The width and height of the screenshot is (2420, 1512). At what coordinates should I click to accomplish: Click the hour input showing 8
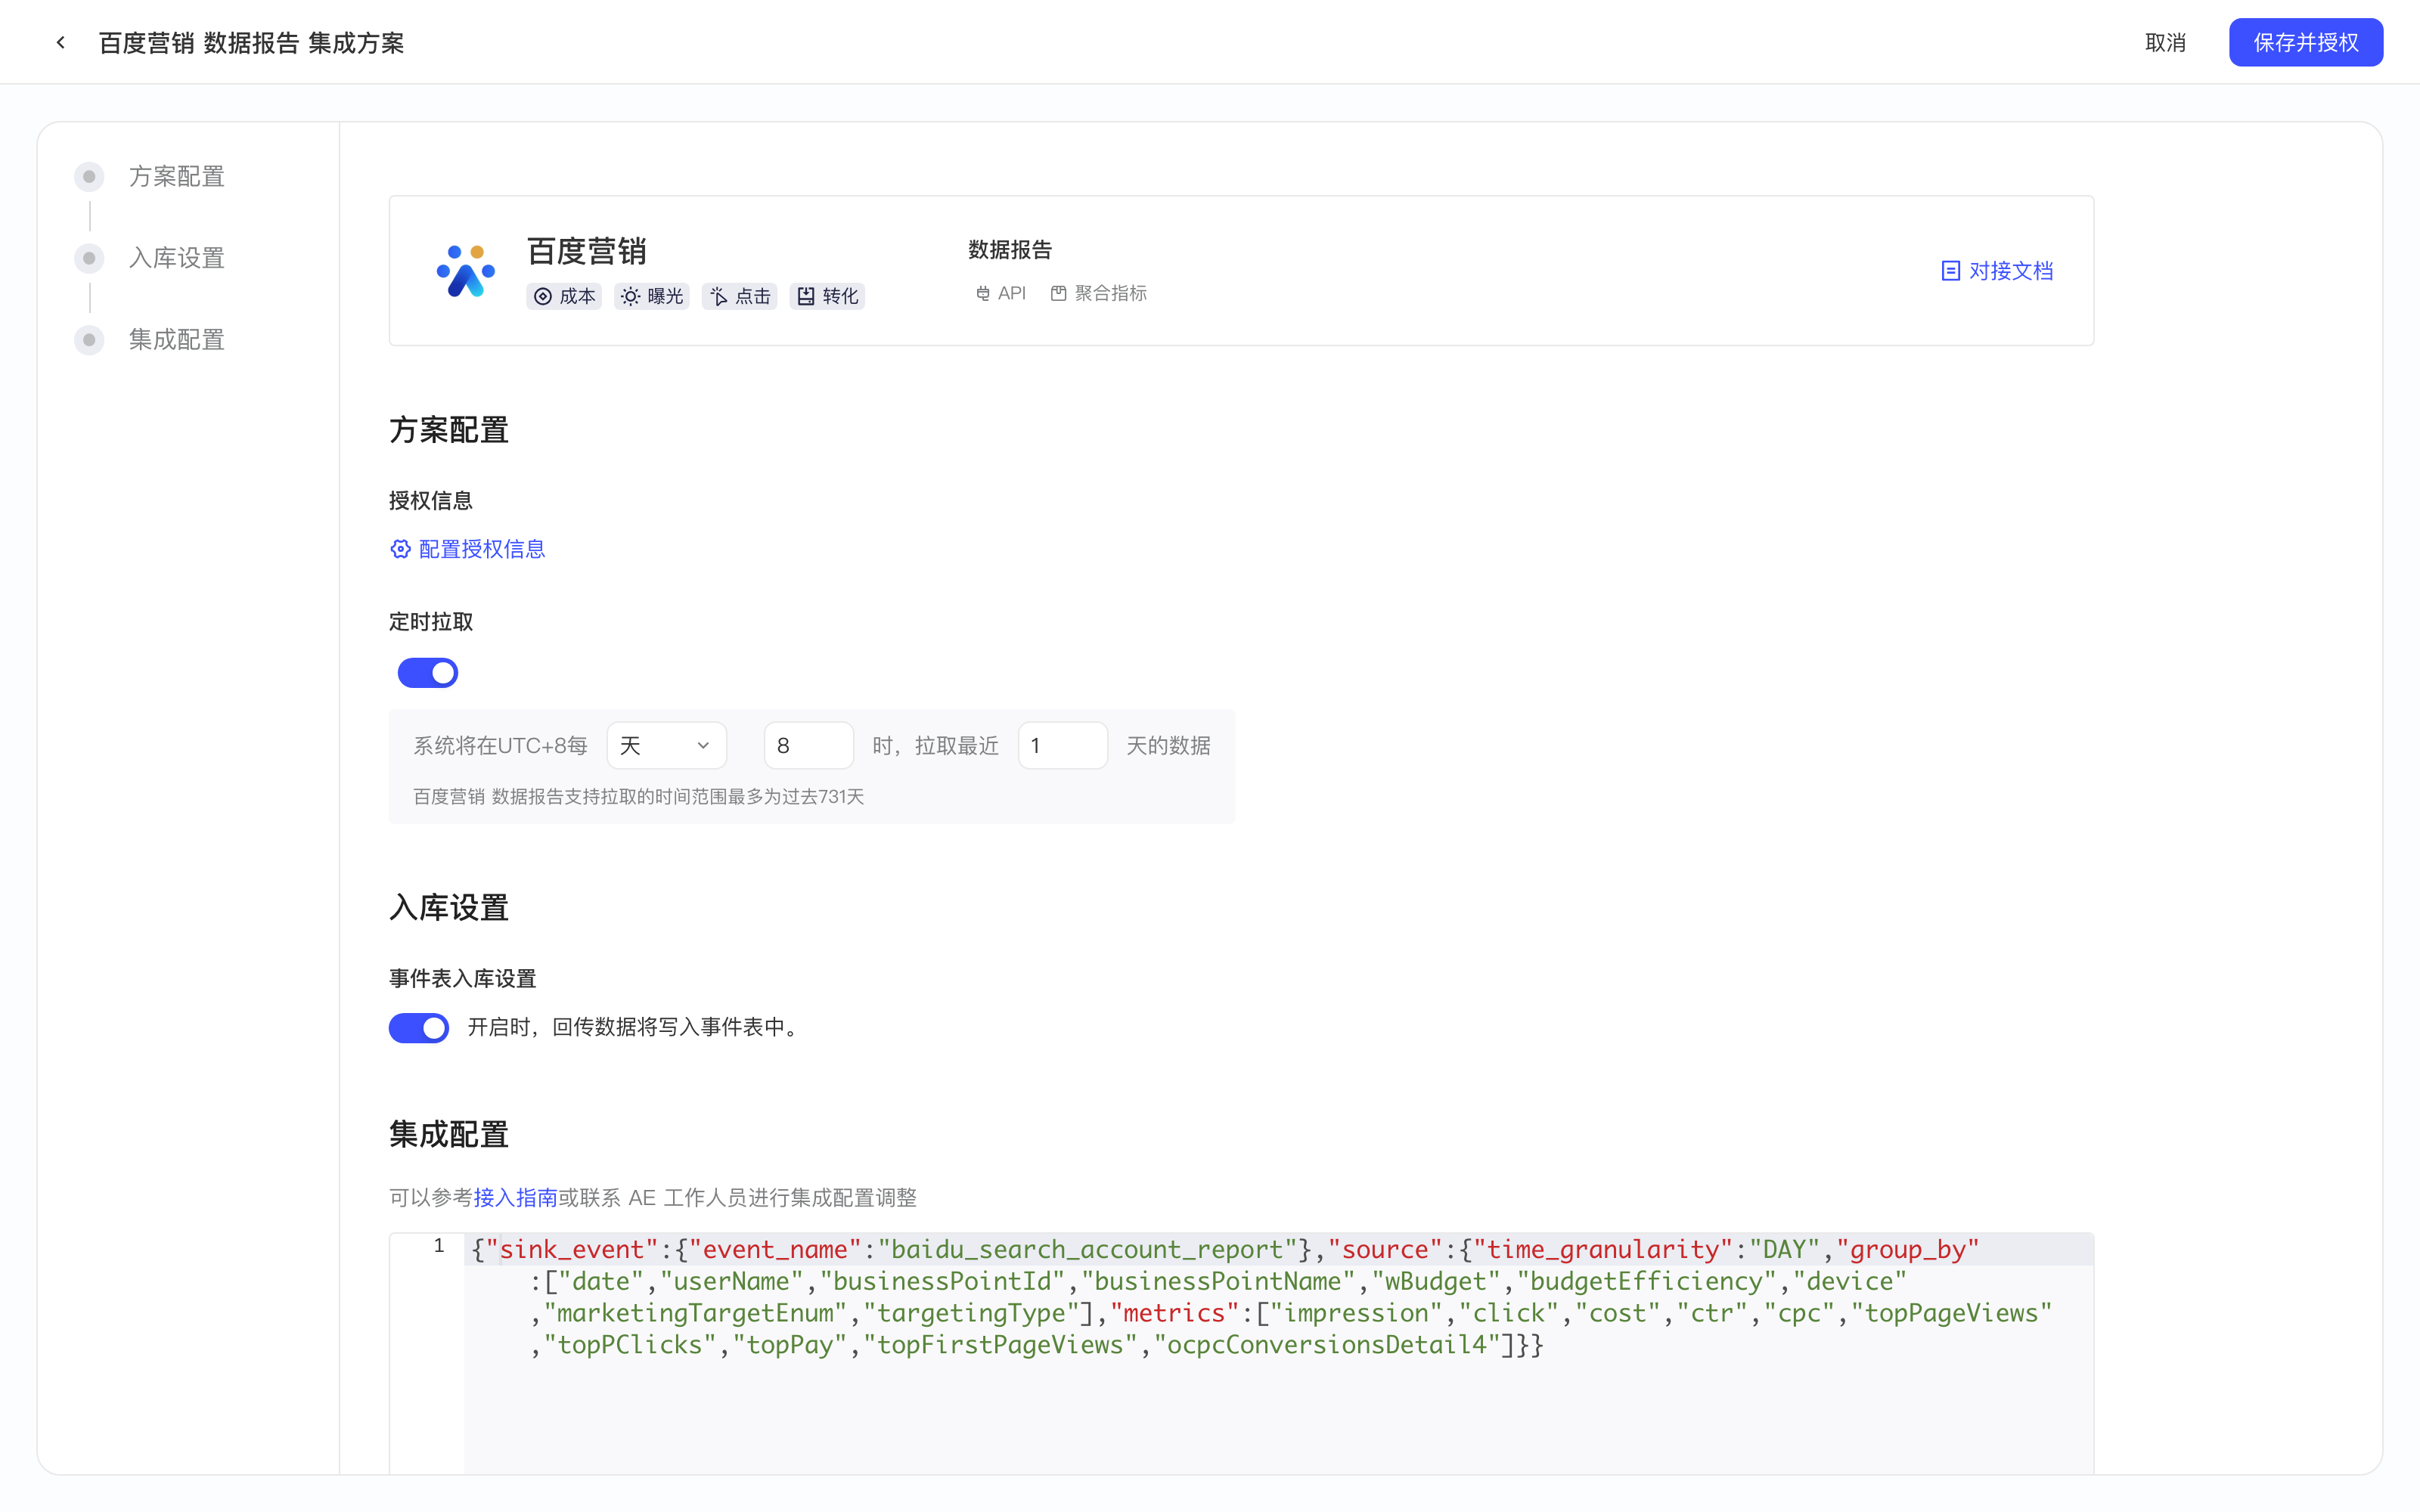tap(808, 745)
